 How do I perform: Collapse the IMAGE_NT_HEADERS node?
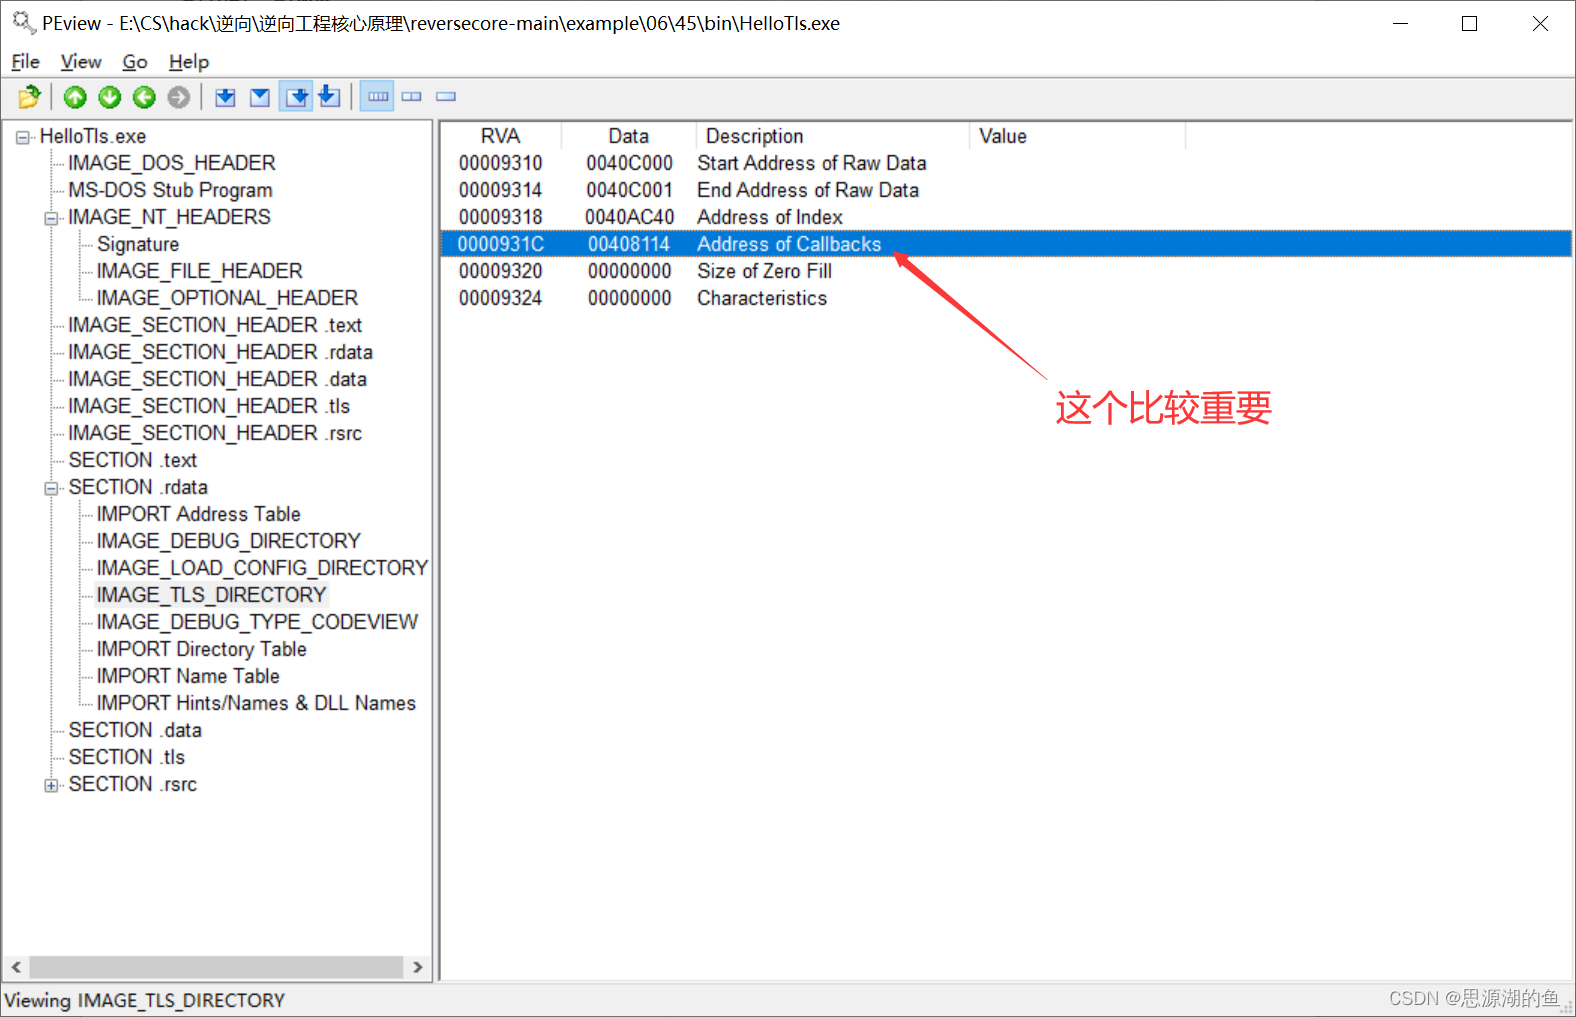51,218
